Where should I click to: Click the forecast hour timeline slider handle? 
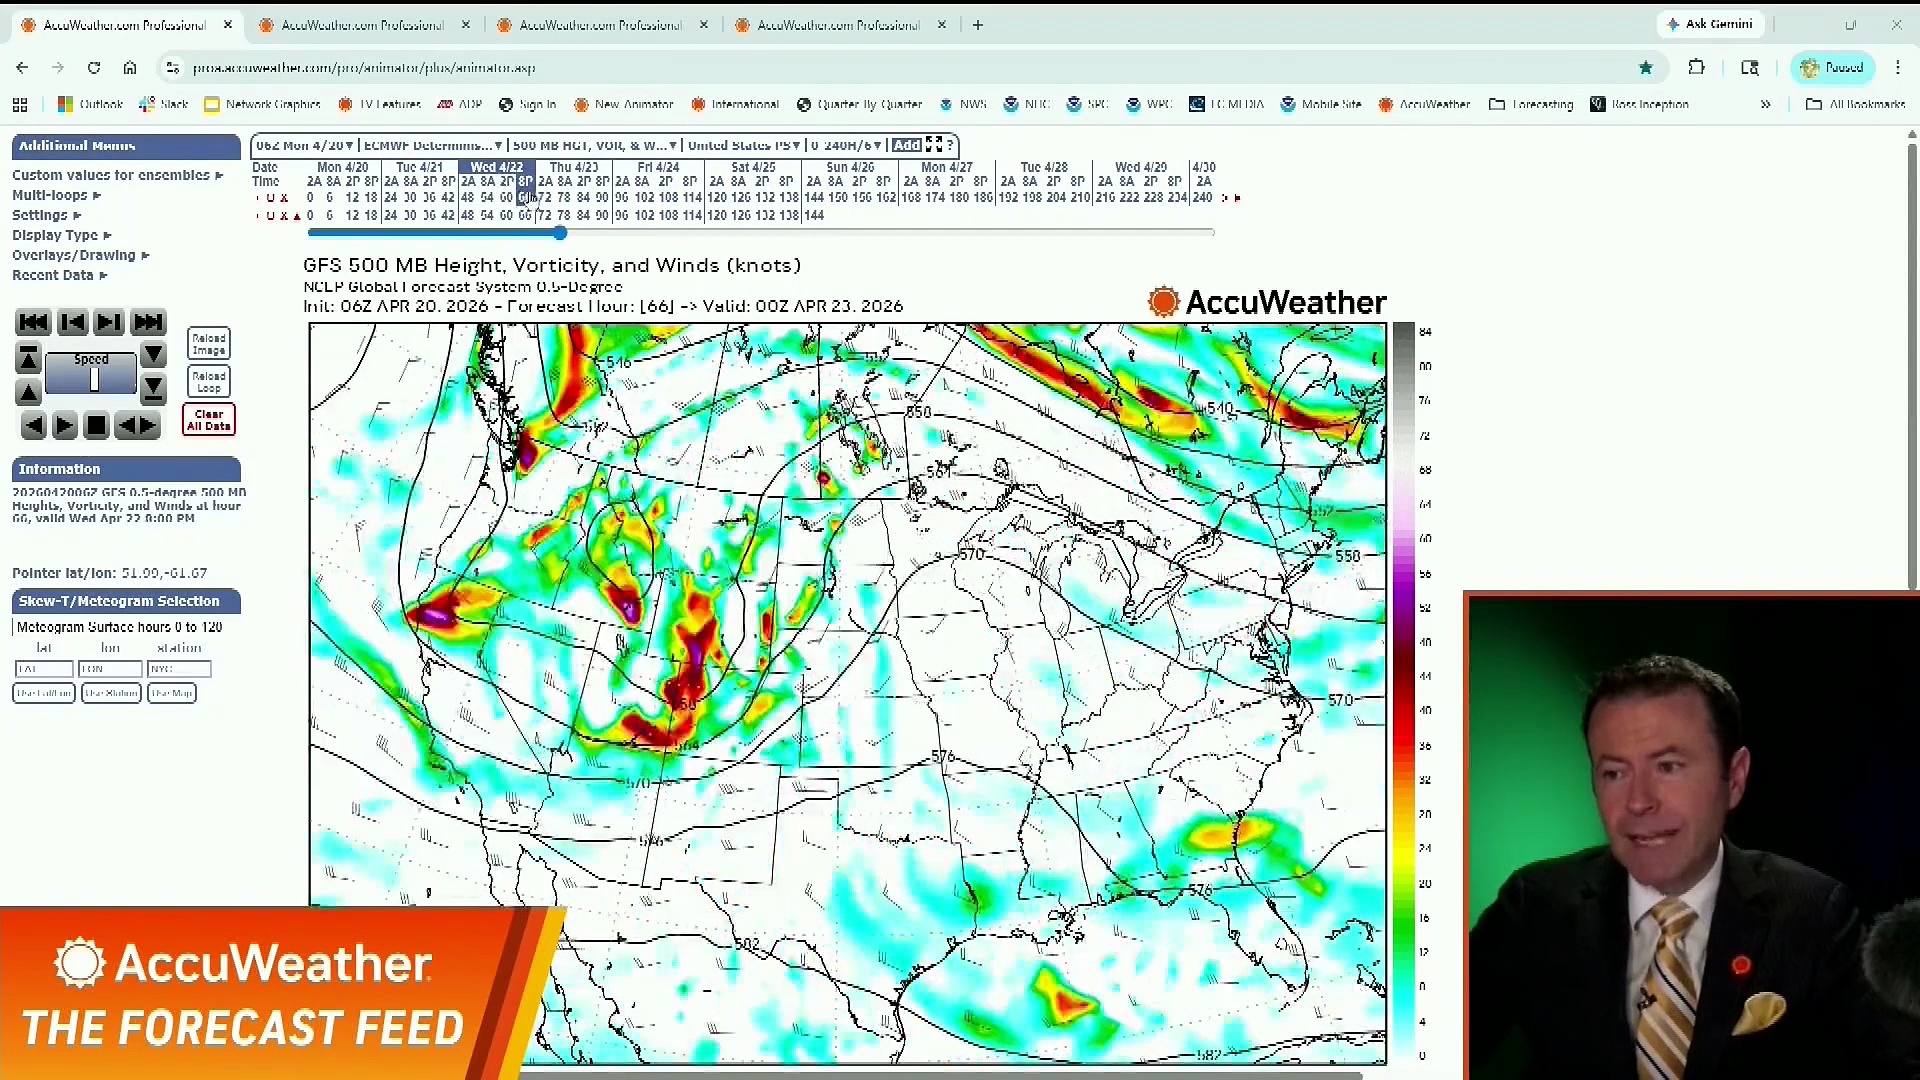coord(560,233)
